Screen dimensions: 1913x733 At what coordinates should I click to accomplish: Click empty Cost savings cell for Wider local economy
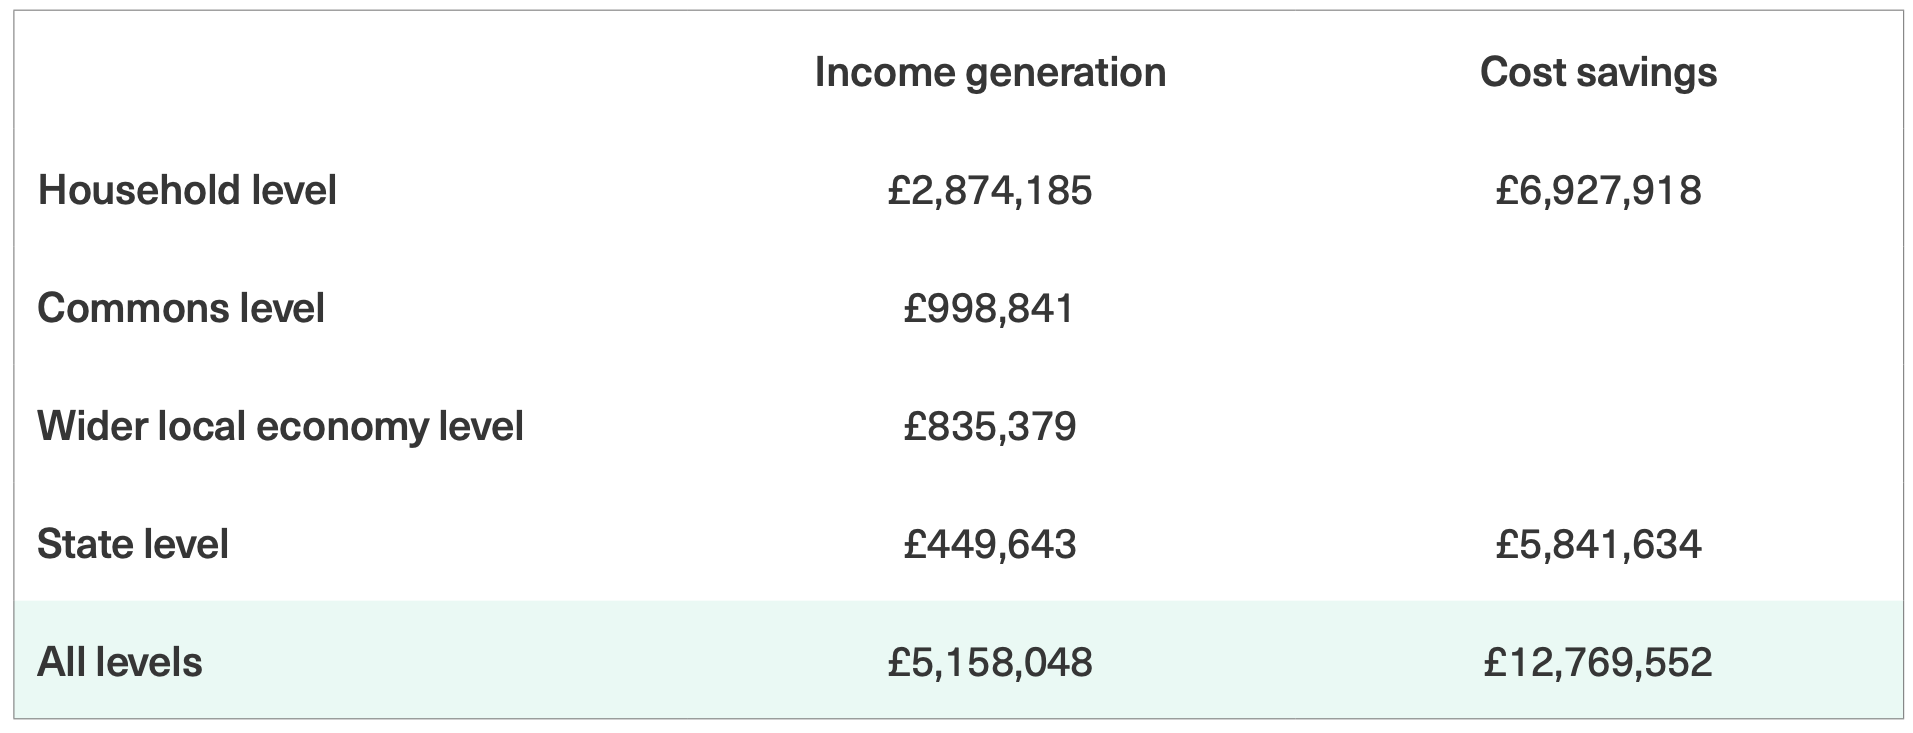pyautogui.click(x=1598, y=426)
